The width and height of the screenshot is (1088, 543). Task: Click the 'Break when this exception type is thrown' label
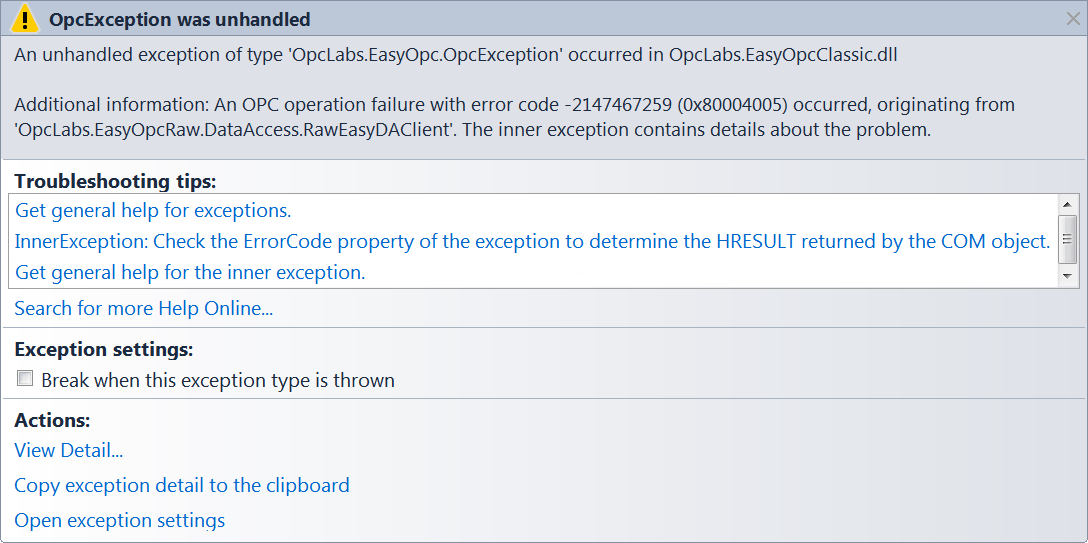(218, 380)
